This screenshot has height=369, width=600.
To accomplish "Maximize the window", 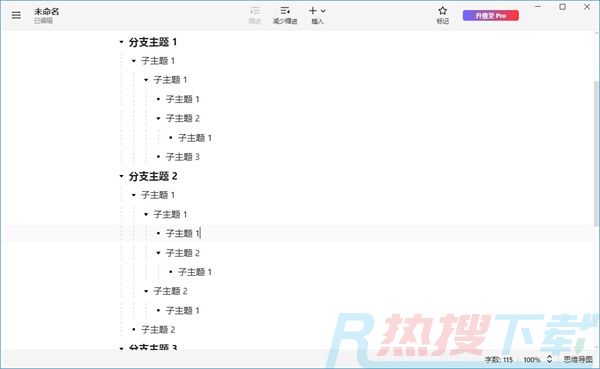I will click(562, 7).
